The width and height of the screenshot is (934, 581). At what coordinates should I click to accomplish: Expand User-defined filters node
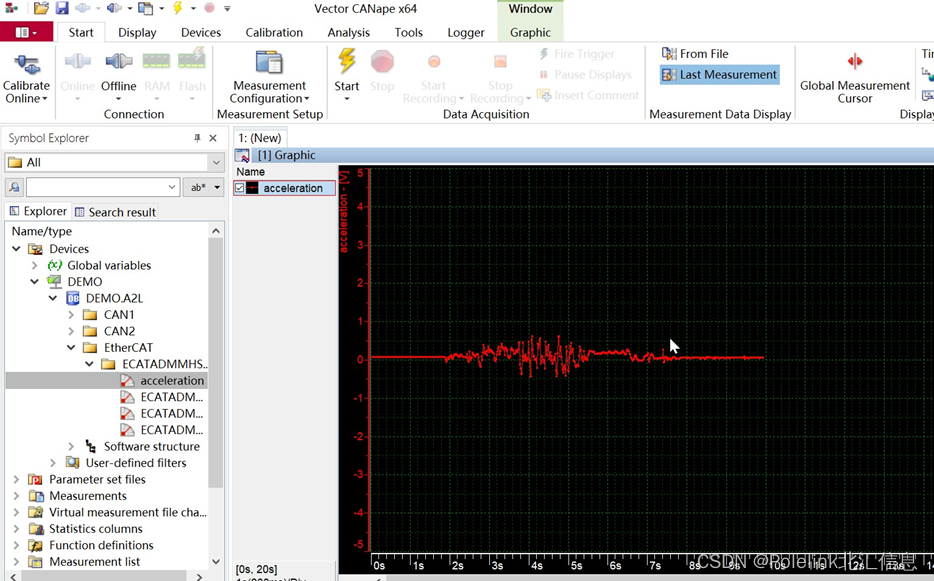[x=52, y=463]
